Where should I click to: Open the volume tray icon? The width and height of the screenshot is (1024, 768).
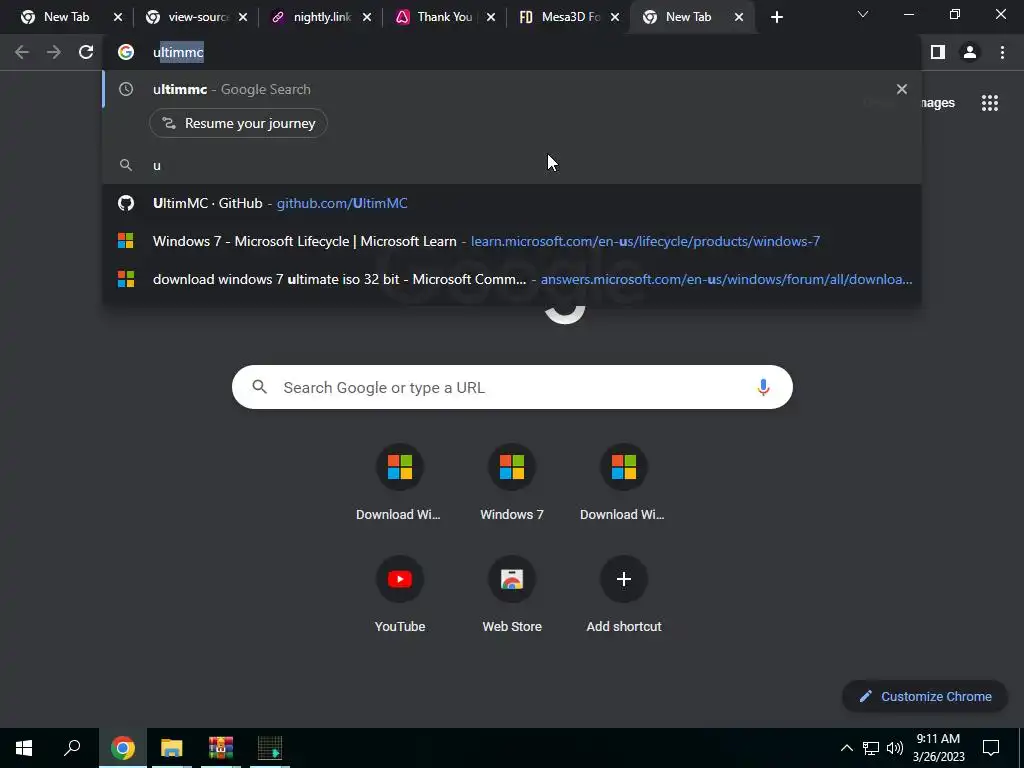coord(895,748)
